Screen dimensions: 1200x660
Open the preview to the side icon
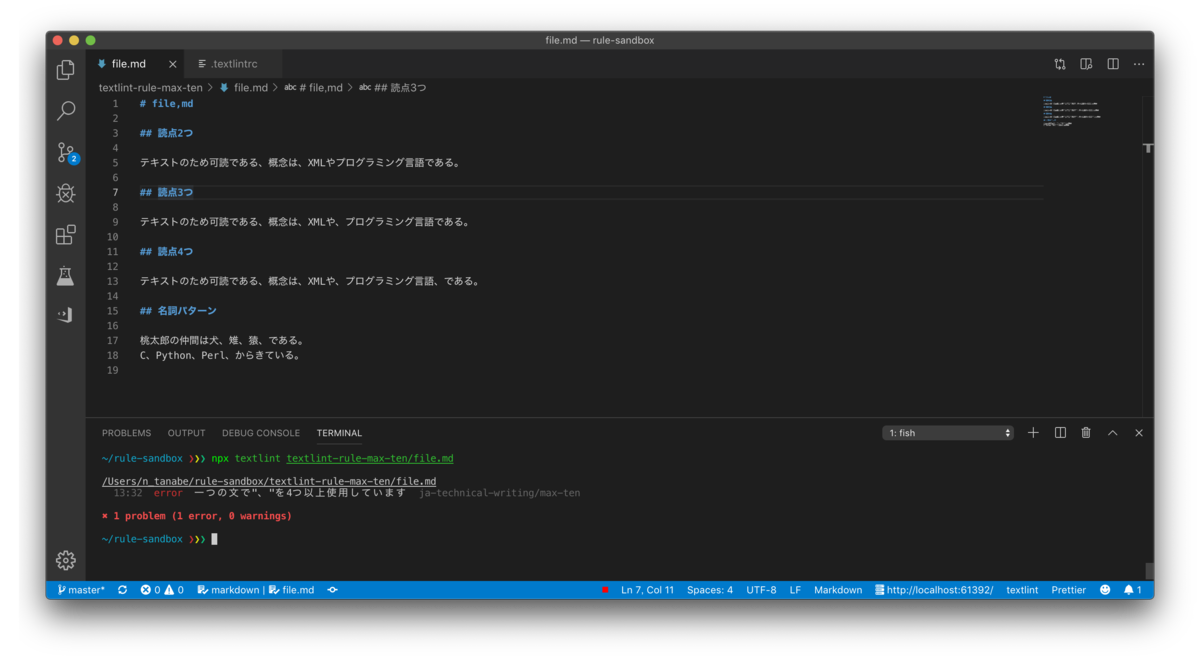pos(1086,64)
